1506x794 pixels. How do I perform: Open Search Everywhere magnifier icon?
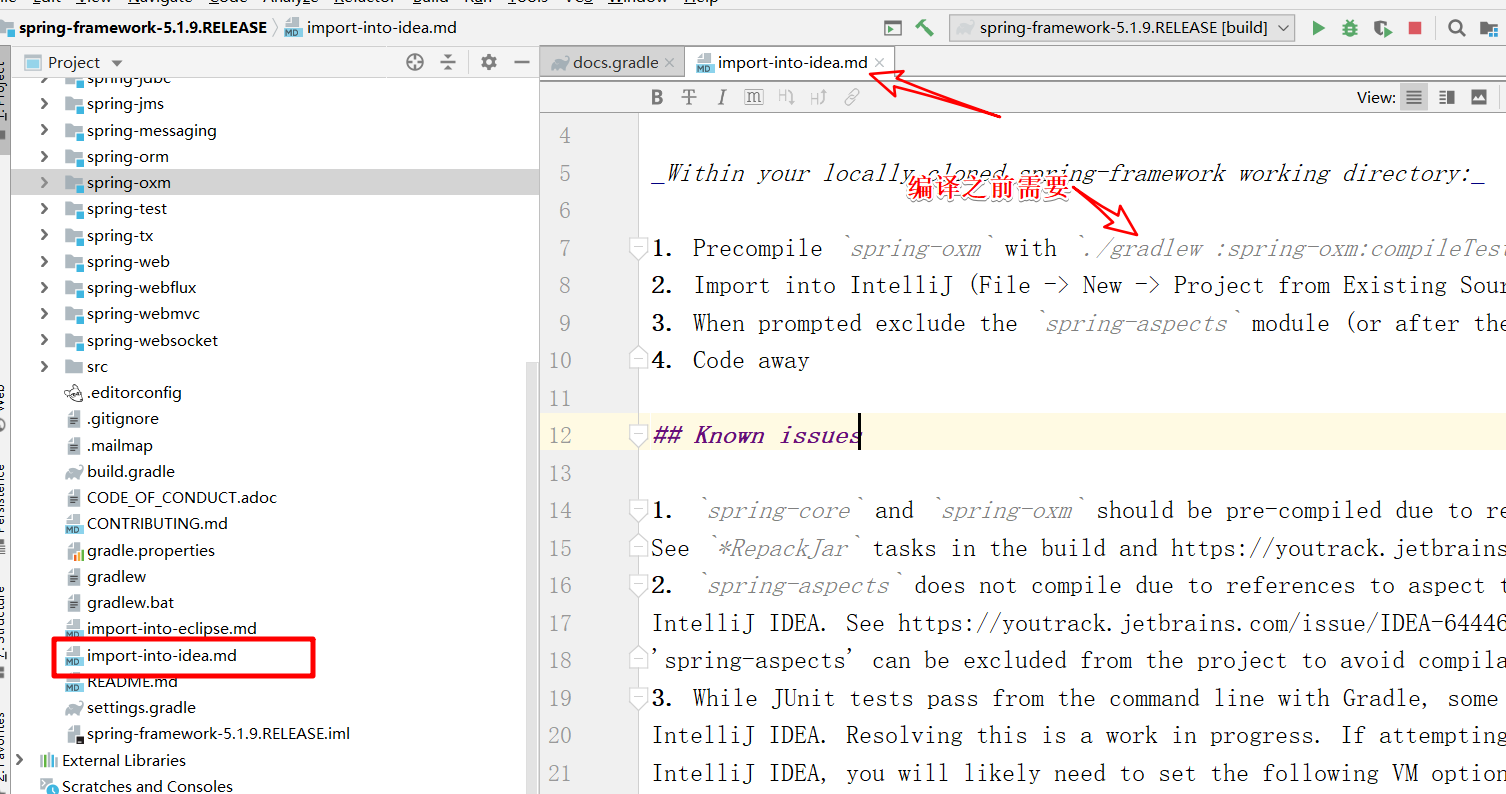1457,28
